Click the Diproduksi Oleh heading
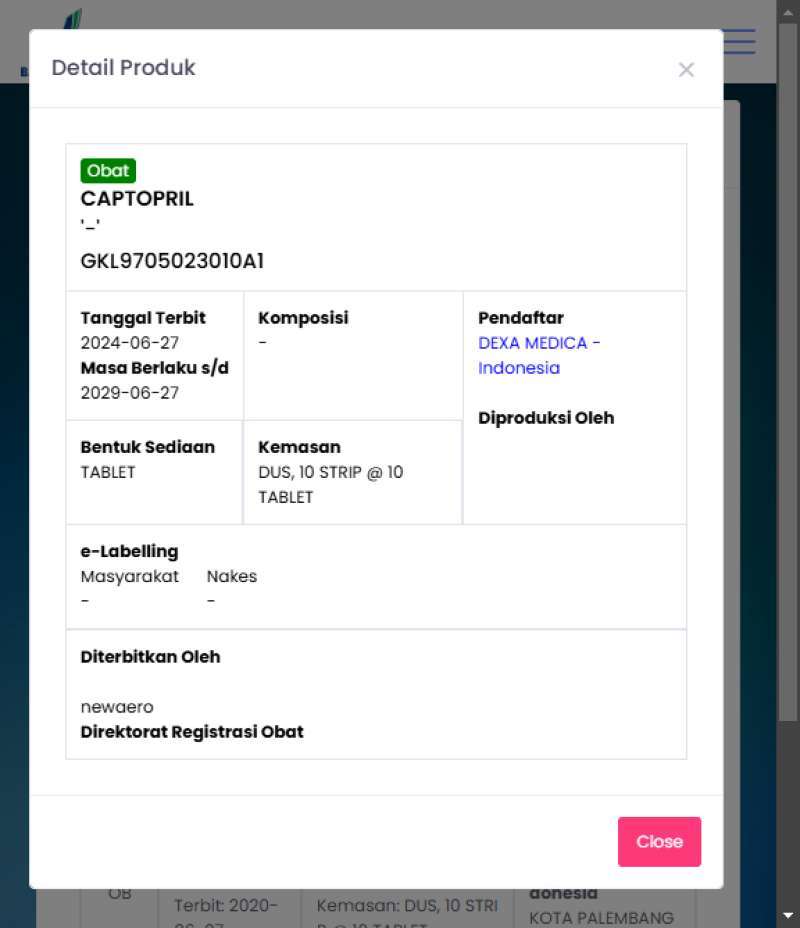The height and width of the screenshot is (928, 800). click(x=546, y=418)
